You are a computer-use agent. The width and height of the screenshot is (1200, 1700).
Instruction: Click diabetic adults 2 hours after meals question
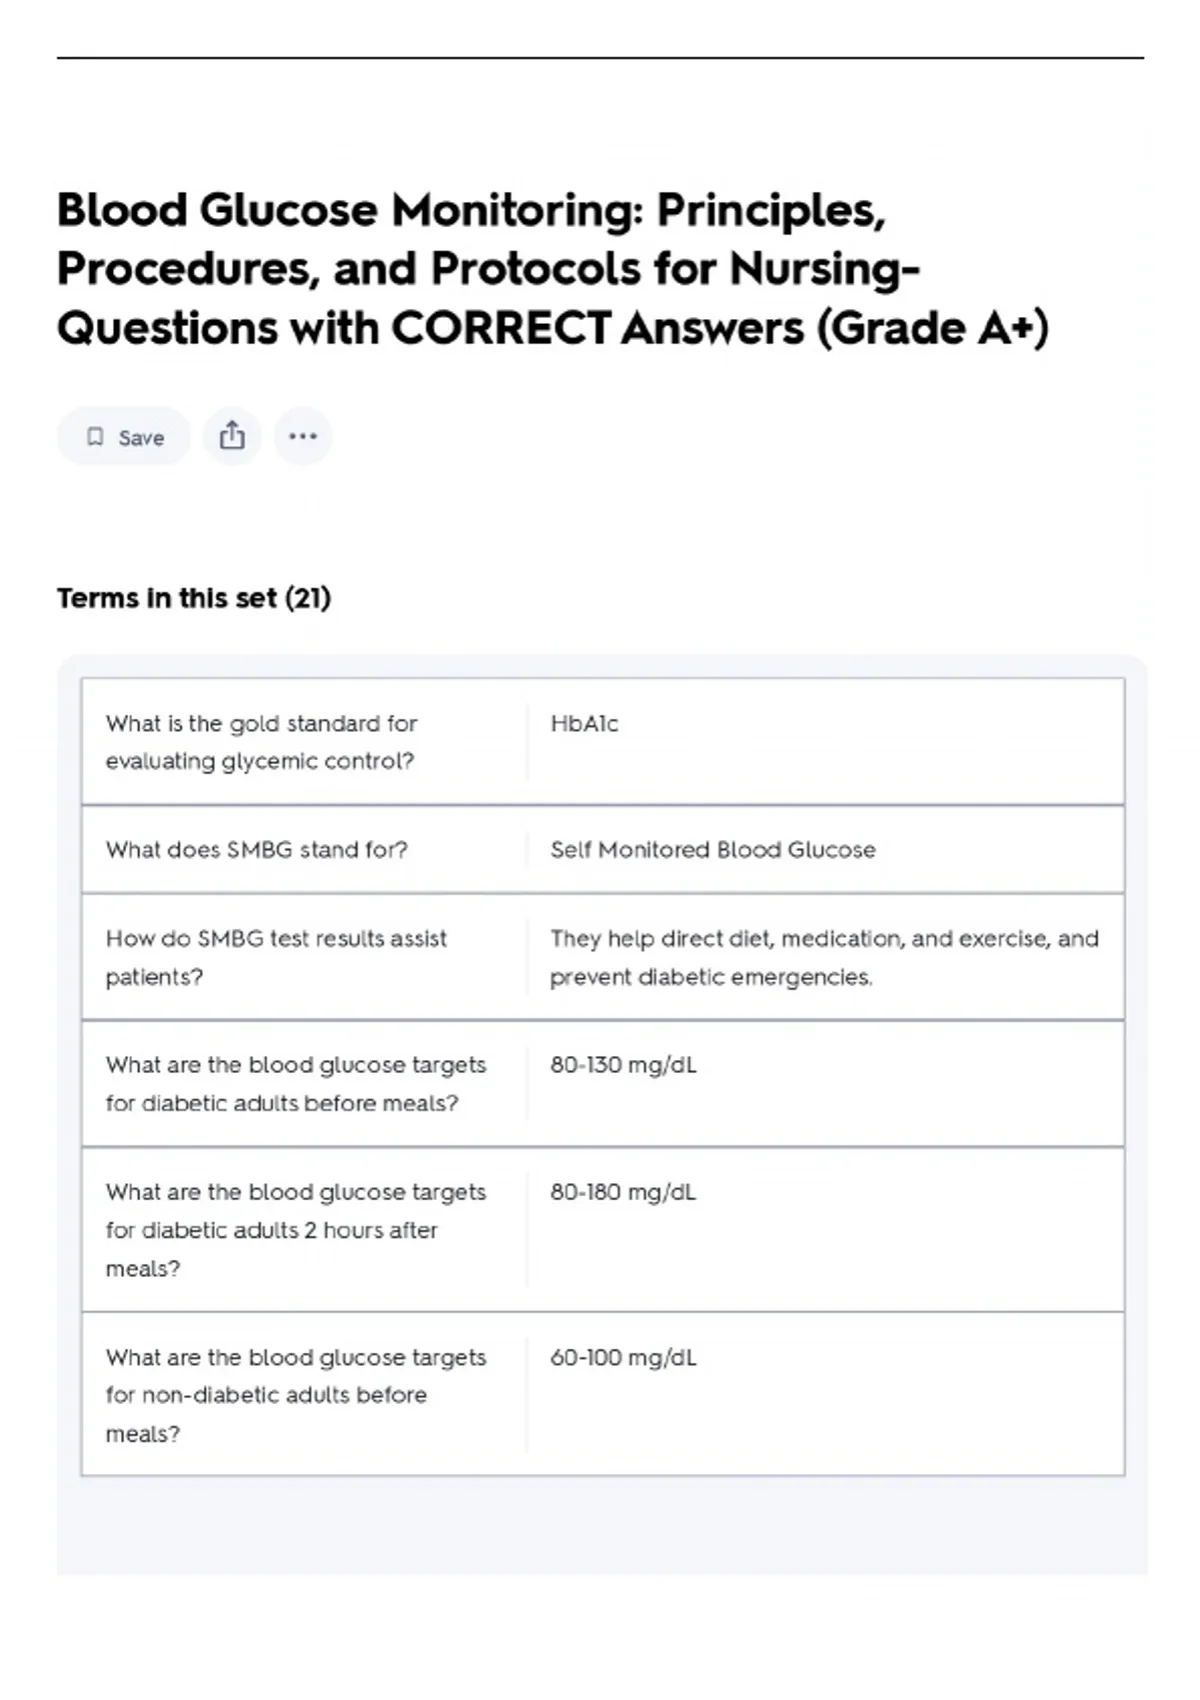click(x=296, y=1230)
